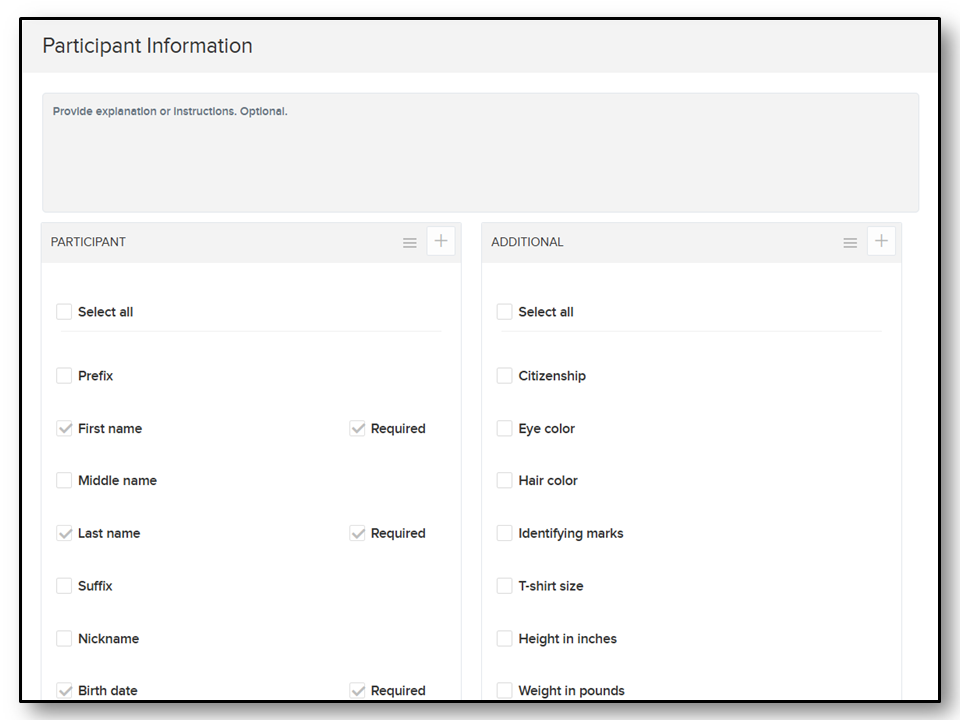
Task: Toggle the First name checkbox
Action: point(64,428)
